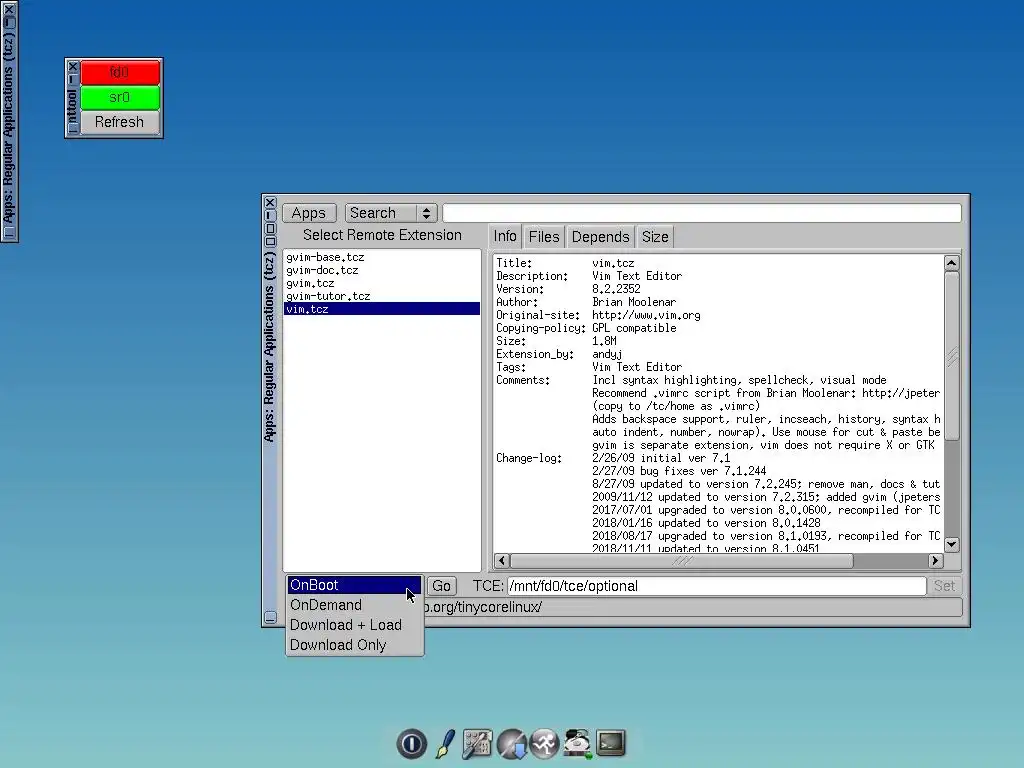1024x768 pixels.
Task: Select vim.tcz in the extension list
Action: 382,309
